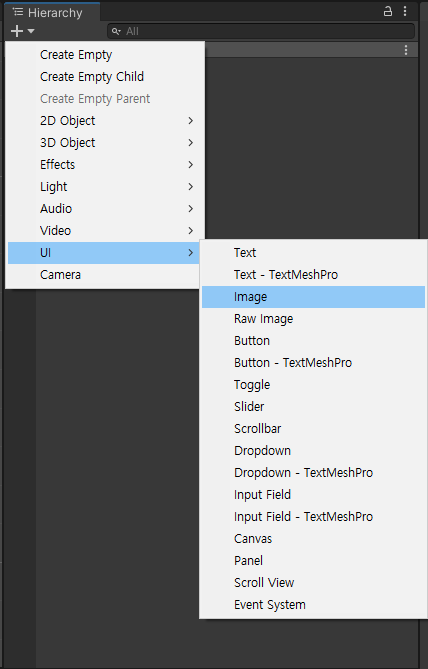428x669 pixels.
Task: Create a Canvas object
Action: click(314, 539)
